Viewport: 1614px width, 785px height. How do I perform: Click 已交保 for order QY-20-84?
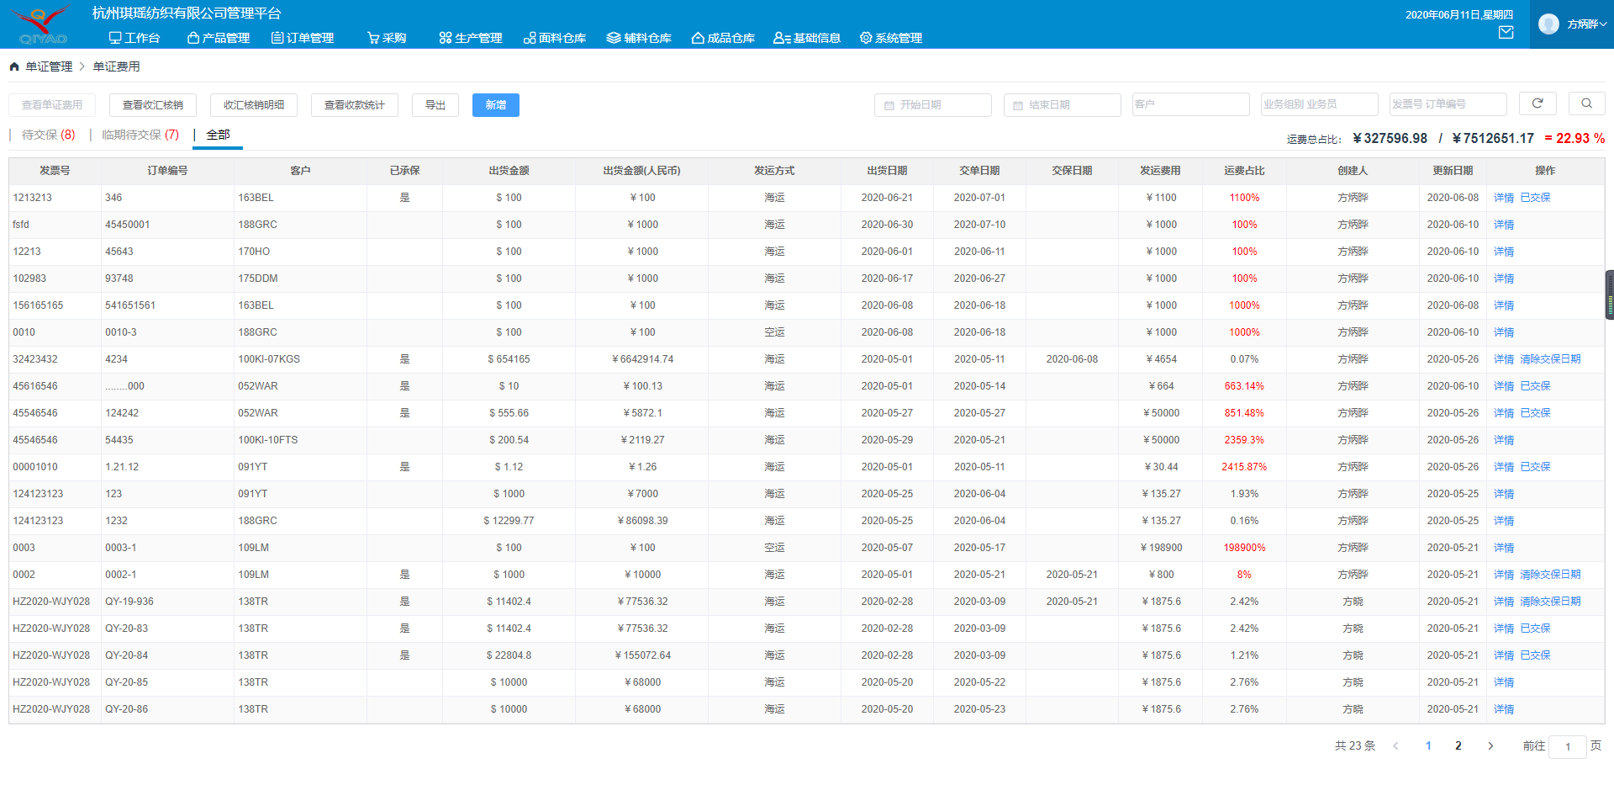pyautogui.click(x=1535, y=656)
